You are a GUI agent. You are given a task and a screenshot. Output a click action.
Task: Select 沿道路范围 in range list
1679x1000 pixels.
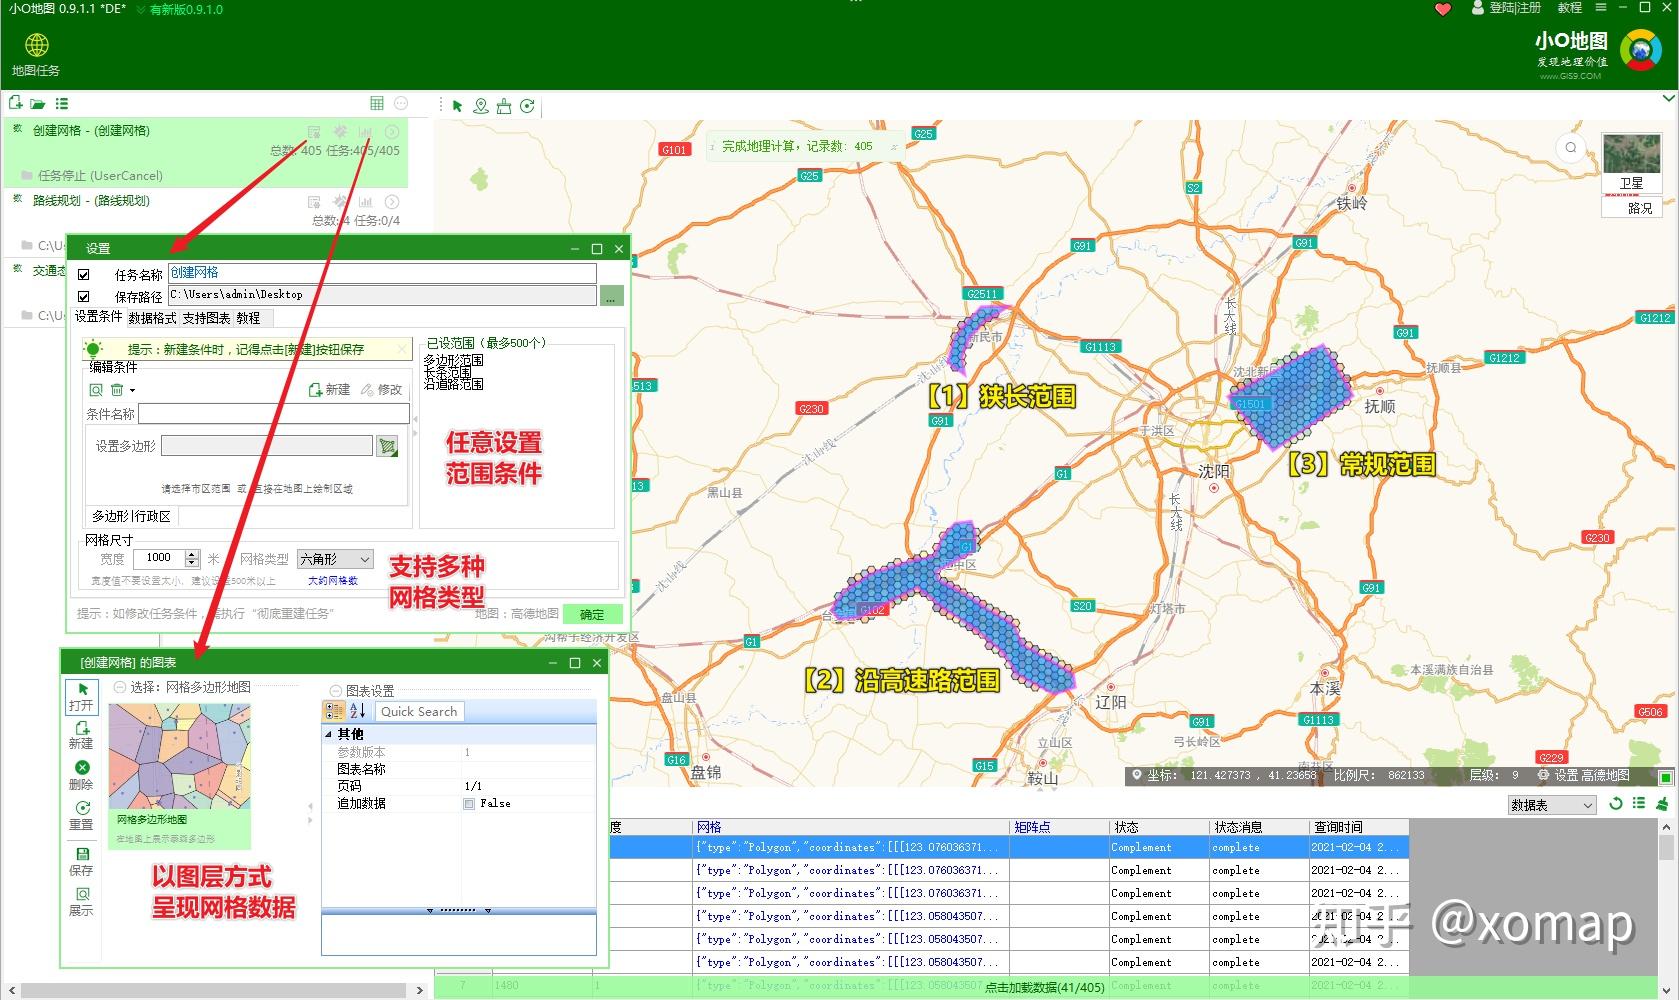click(454, 385)
